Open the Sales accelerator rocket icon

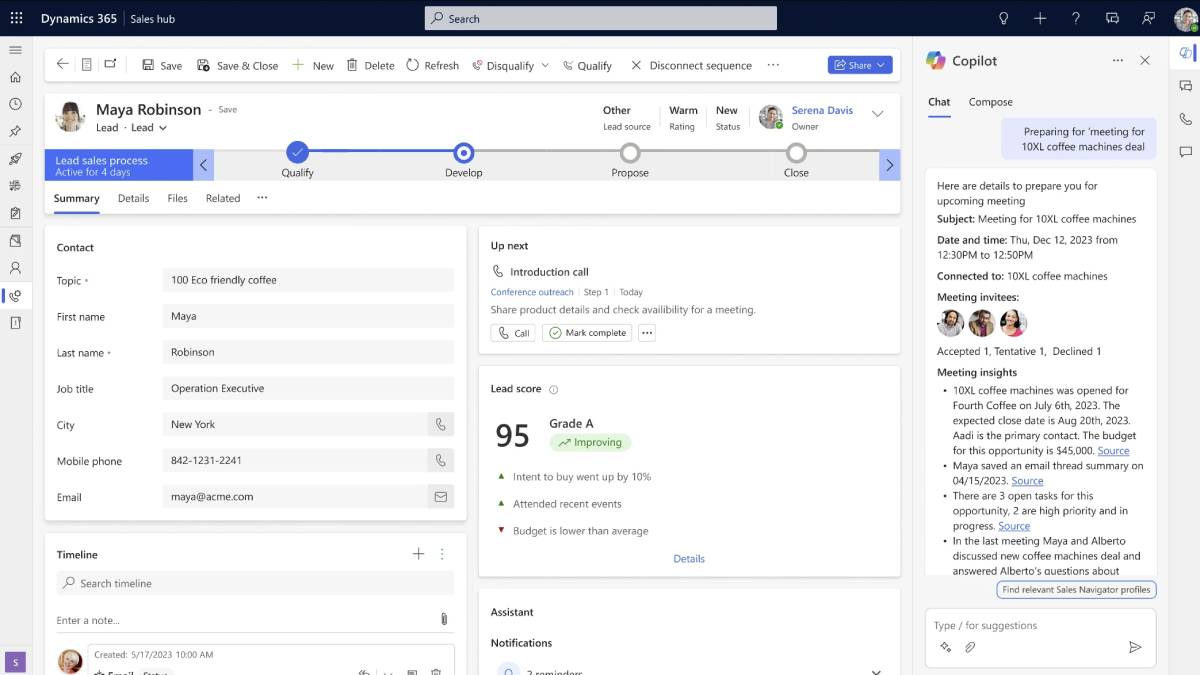(16, 158)
